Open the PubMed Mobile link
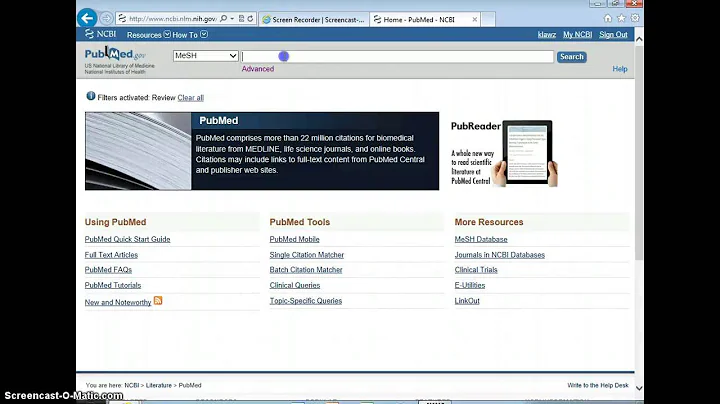The width and height of the screenshot is (720, 404). click(x=294, y=239)
